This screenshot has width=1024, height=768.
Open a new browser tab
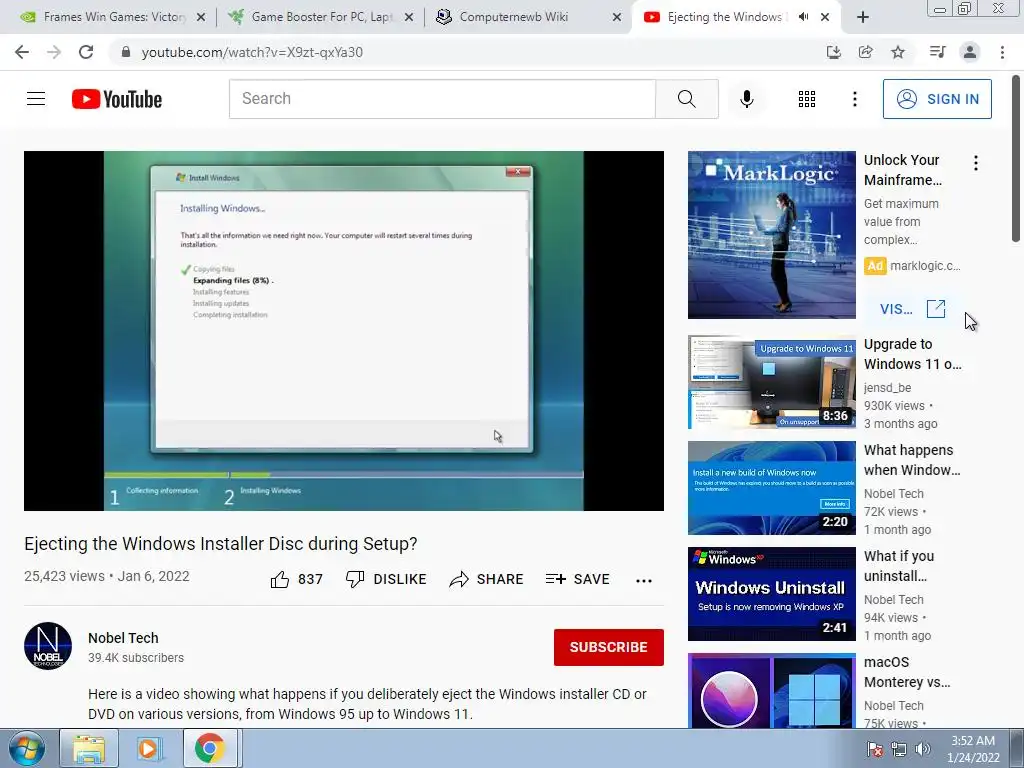click(x=863, y=17)
